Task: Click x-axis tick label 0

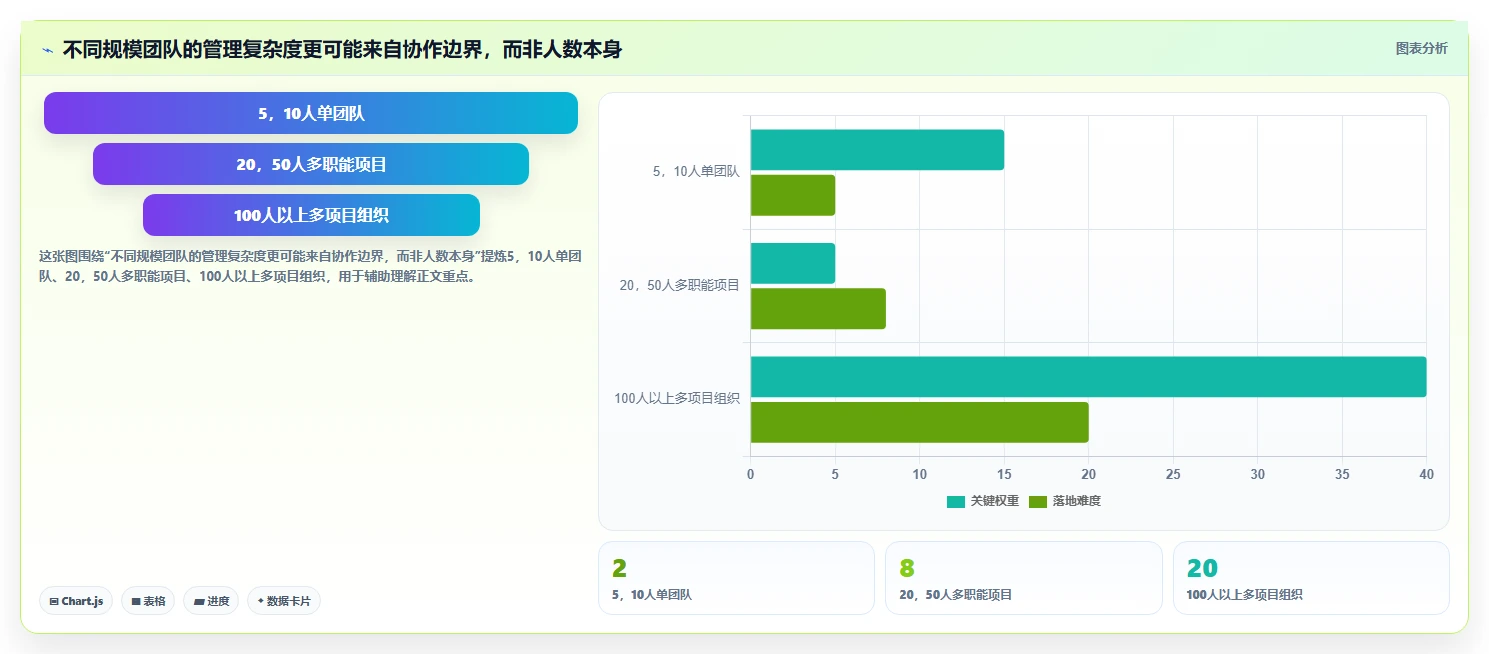Action: click(751, 474)
